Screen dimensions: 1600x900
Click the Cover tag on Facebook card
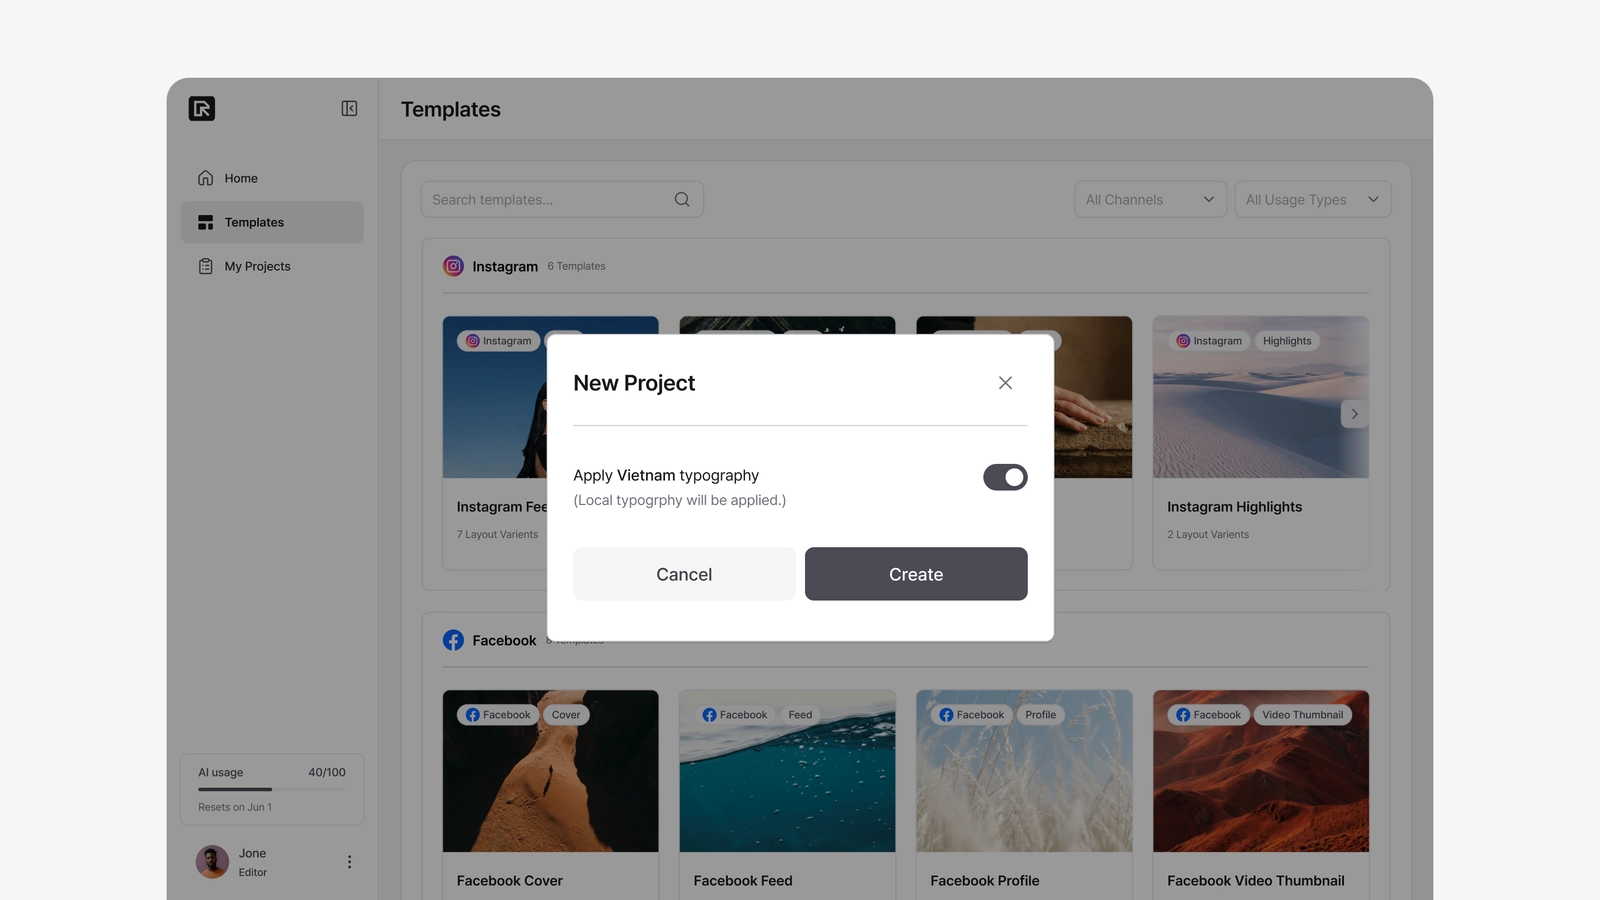click(x=566, y=715)
